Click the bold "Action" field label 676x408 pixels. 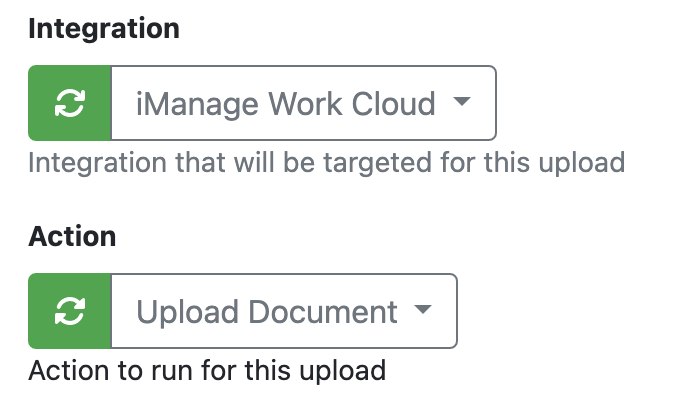click(x=72, y=237)
